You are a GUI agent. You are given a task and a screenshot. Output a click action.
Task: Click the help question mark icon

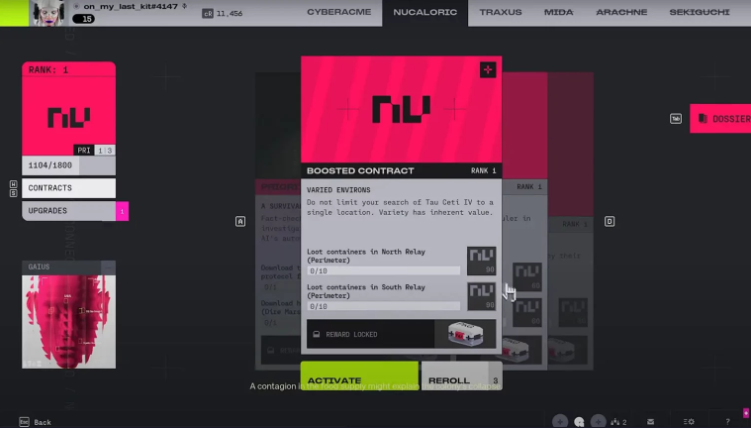(727, 421)
